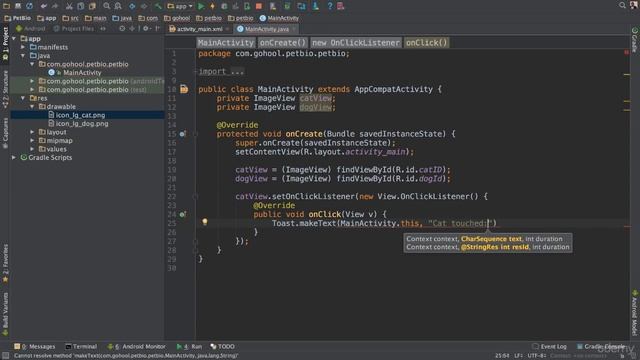Expand the collapsed import statement fold
640x360 pixels.
point(221,71)
